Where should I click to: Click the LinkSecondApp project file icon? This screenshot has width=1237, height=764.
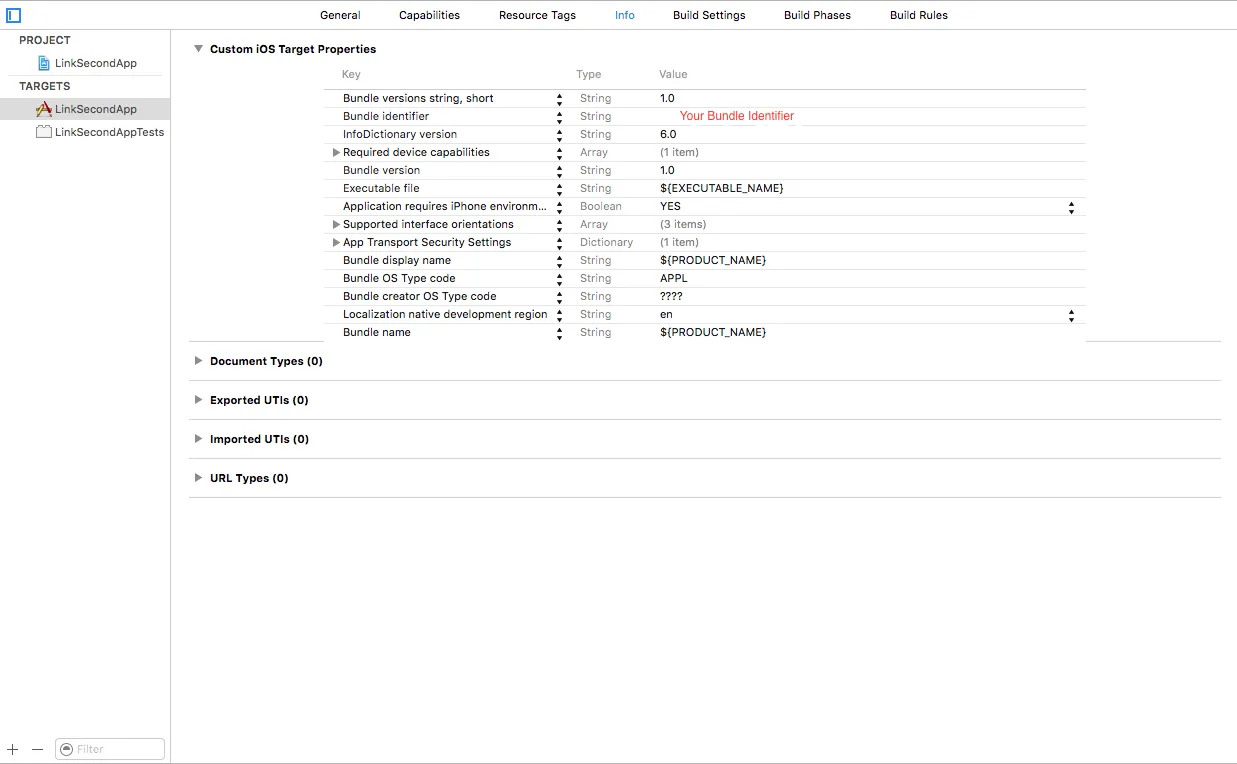tap(44, 63)
